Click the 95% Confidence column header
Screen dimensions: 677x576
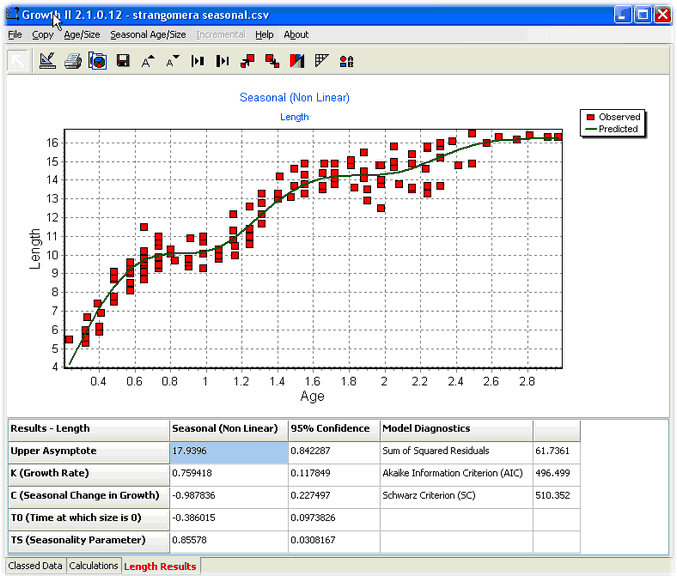334,429
